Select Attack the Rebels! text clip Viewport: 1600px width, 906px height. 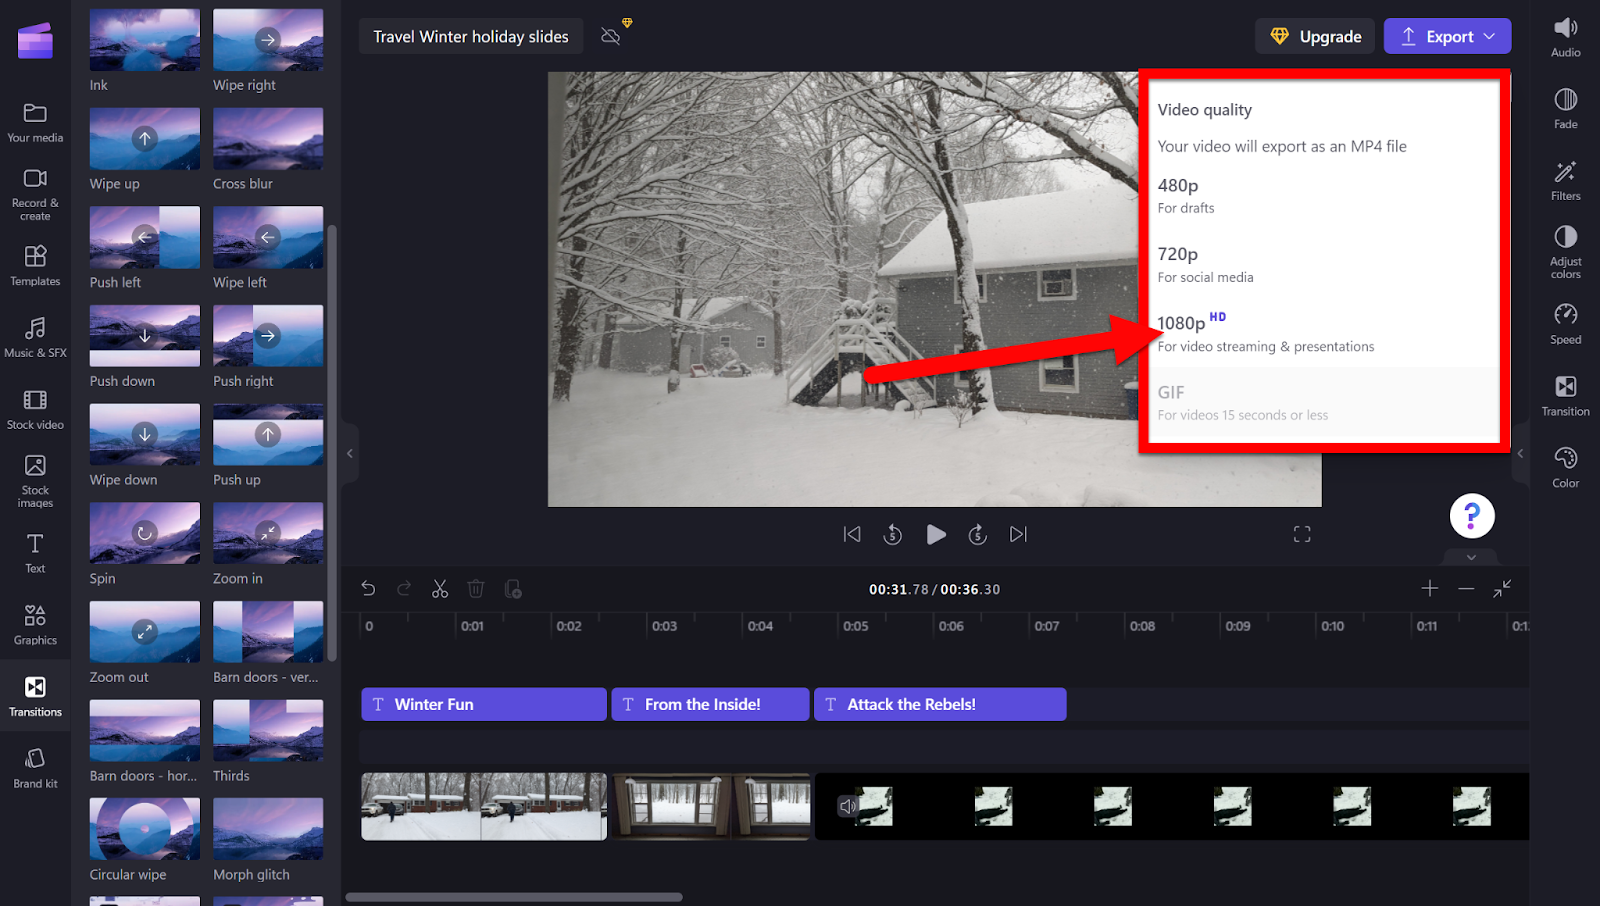click(940, 704)
